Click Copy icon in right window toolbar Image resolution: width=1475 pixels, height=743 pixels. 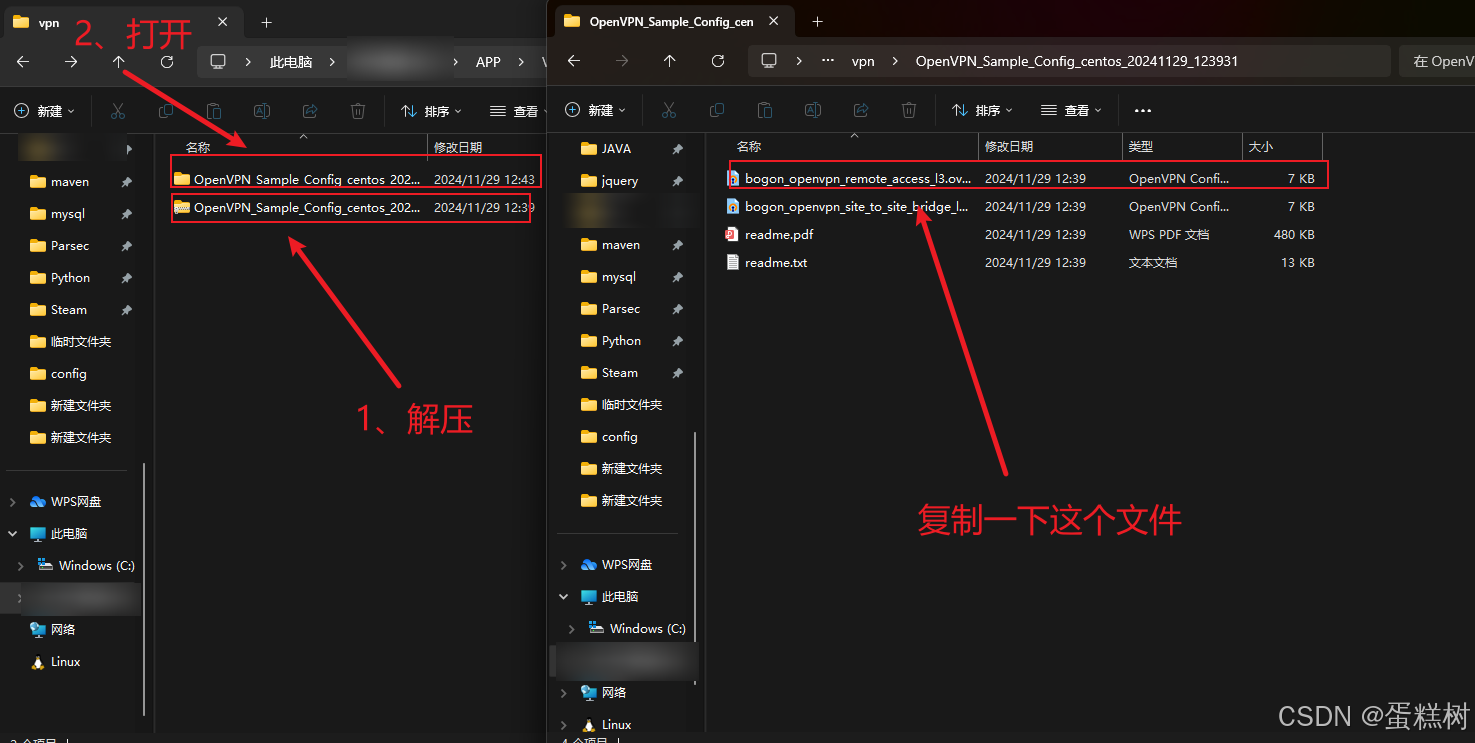(717, 110)
